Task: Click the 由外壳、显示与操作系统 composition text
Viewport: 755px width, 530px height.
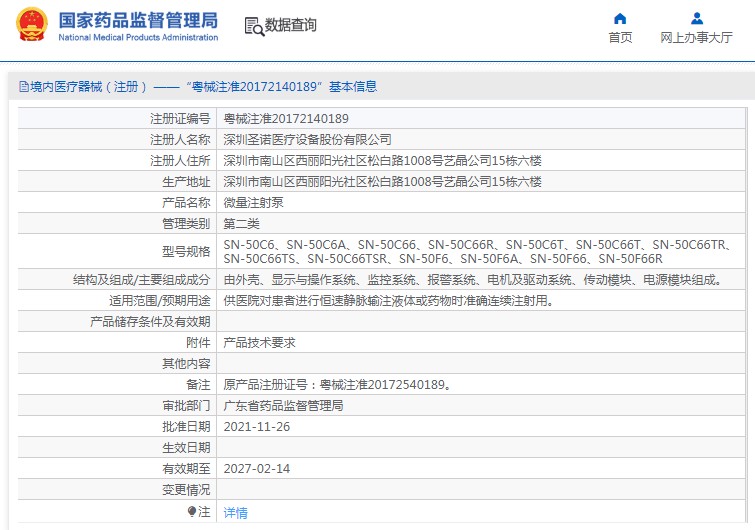Action: coord(473,280)
